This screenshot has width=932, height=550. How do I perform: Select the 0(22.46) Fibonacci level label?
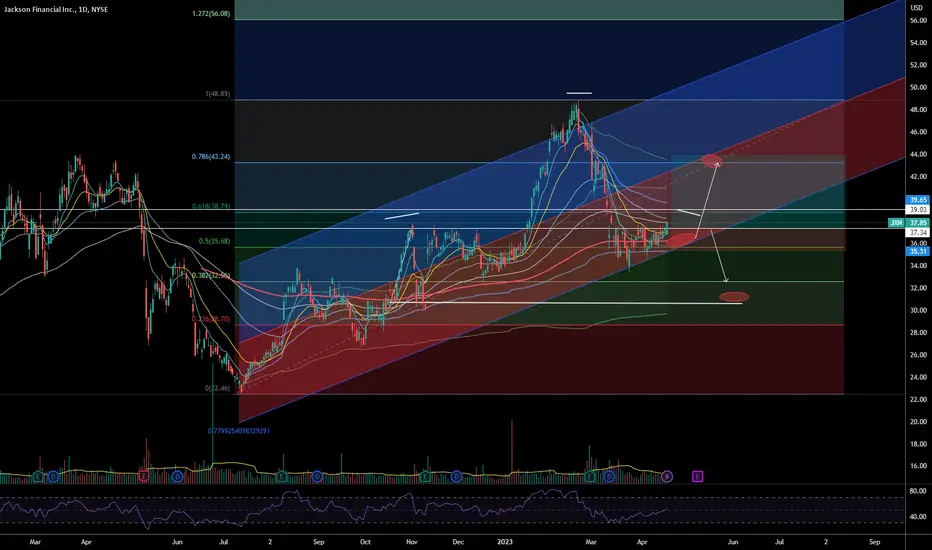point(218,388)
